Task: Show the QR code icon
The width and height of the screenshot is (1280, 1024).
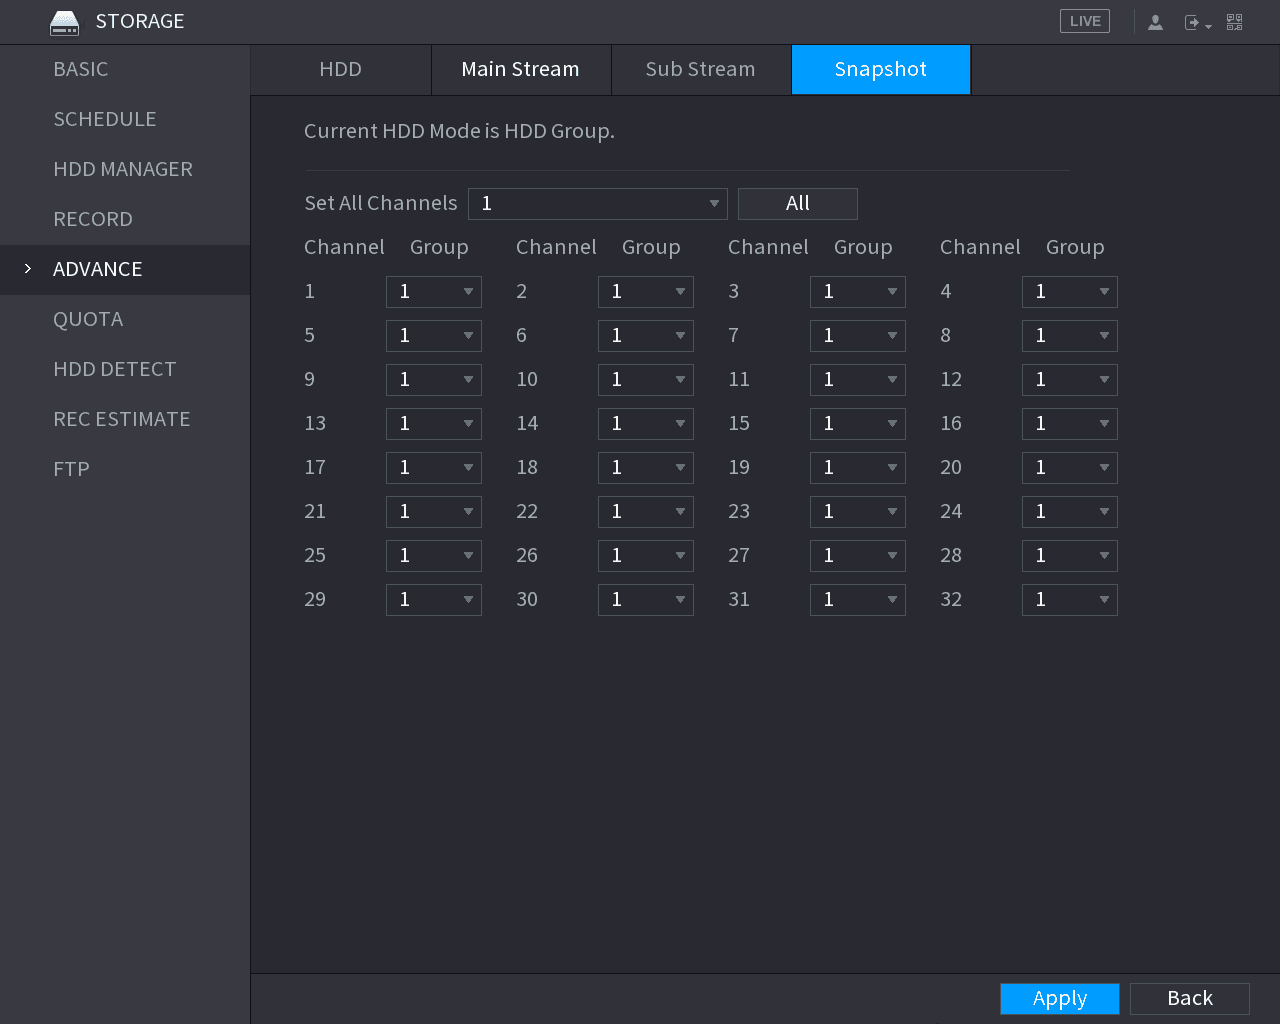Action: tap(1235, 22)
